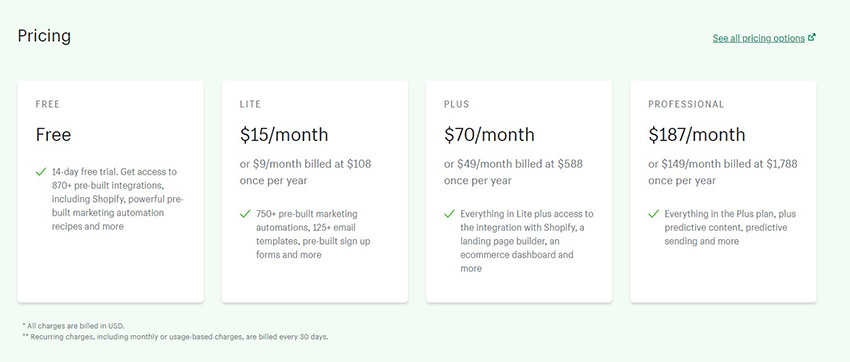Viewport: 850px width, 362px height.
Task: Click the $149/month billed yearly text
Action: [x=723, y=172]
